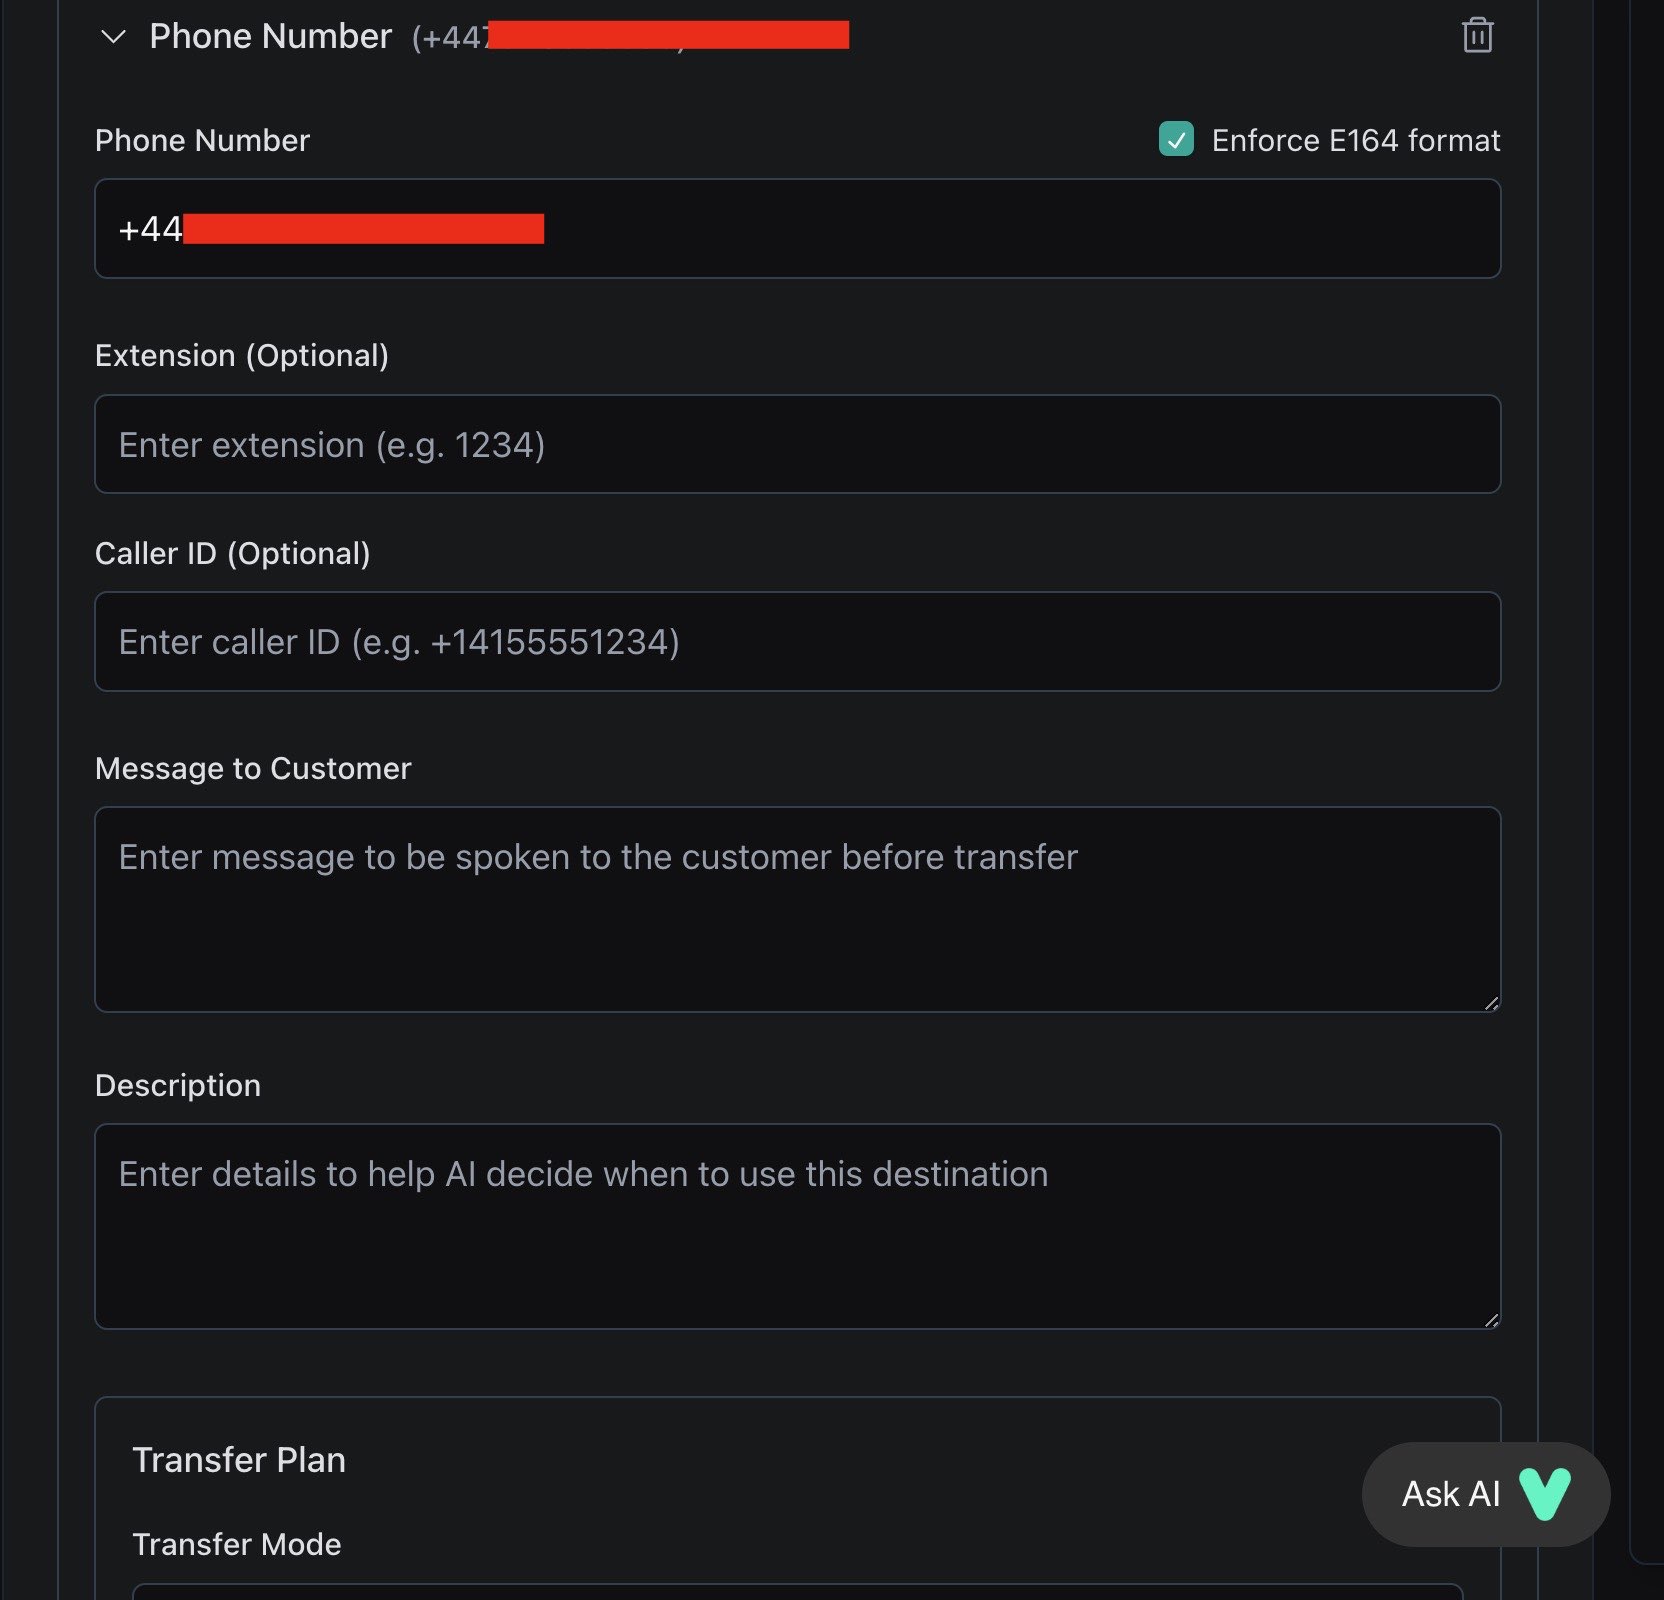
Task: Collapse the Phone Number section chevron
Action: (114, 37)
